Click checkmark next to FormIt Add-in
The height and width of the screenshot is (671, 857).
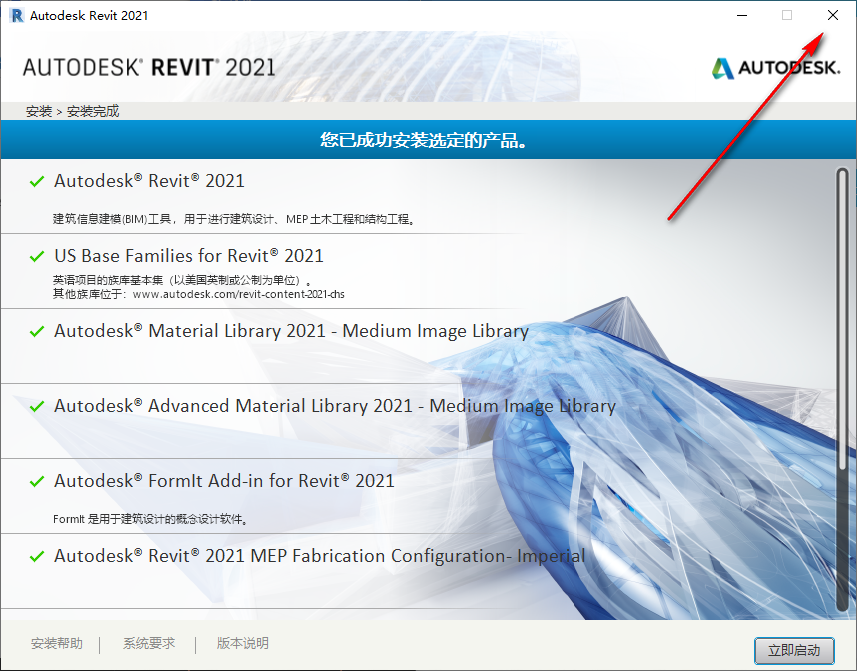click(37, 482)
